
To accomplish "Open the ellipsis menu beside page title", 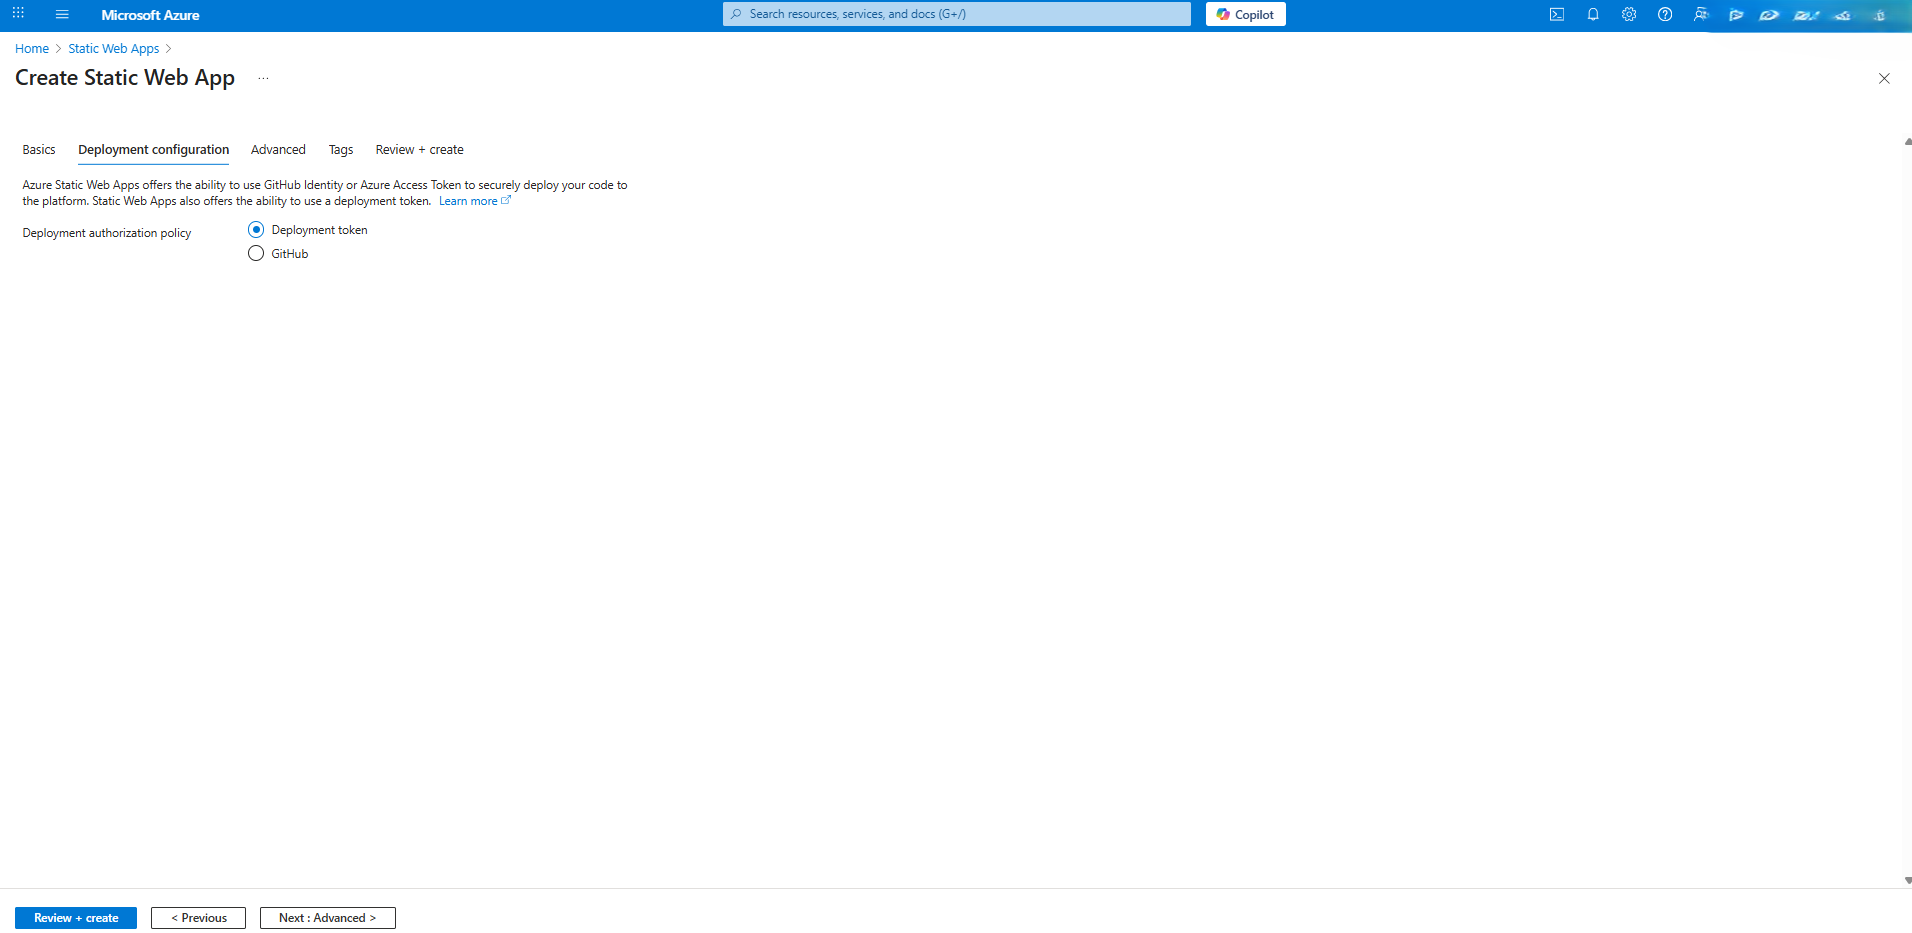I will (263, 78).
